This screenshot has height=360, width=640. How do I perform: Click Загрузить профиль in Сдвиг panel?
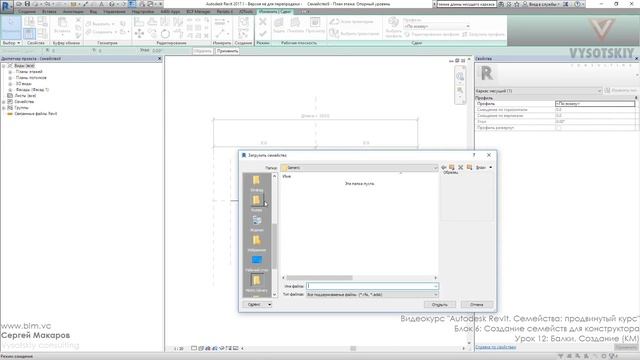pos(483,34)
